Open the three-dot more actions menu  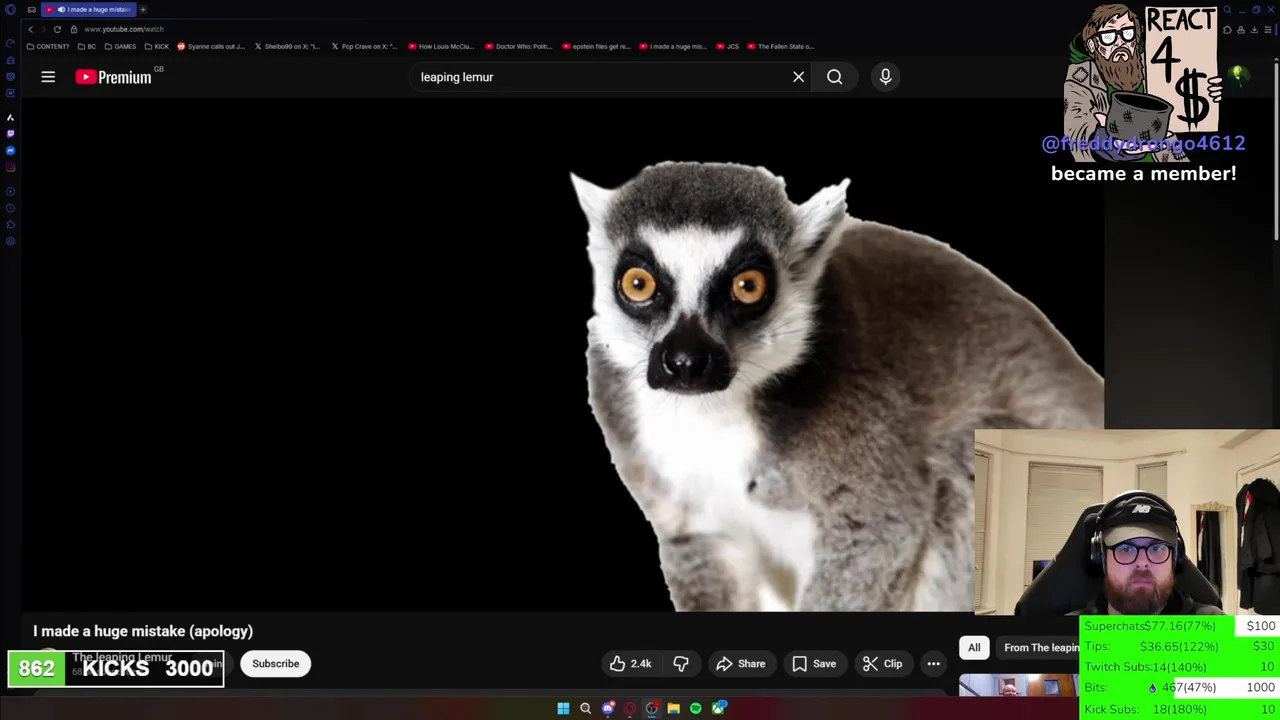point(933,664)
